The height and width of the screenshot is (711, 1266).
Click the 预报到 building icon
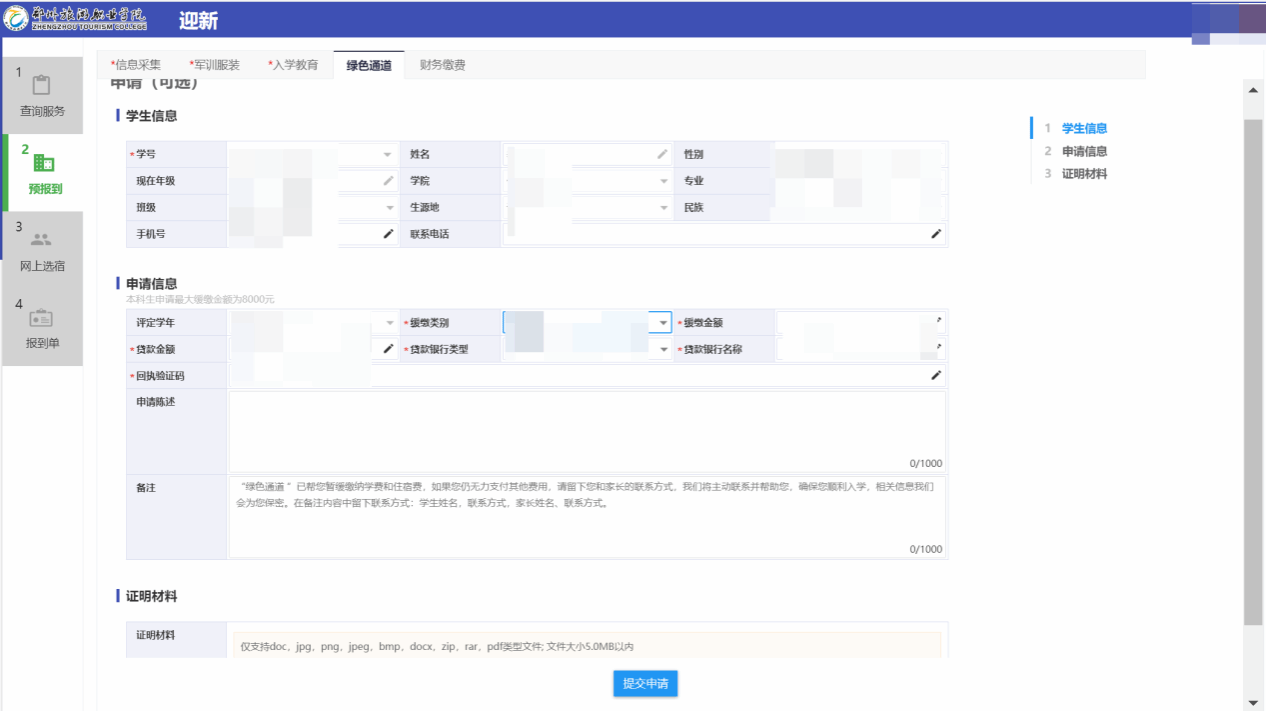[44, 163]
